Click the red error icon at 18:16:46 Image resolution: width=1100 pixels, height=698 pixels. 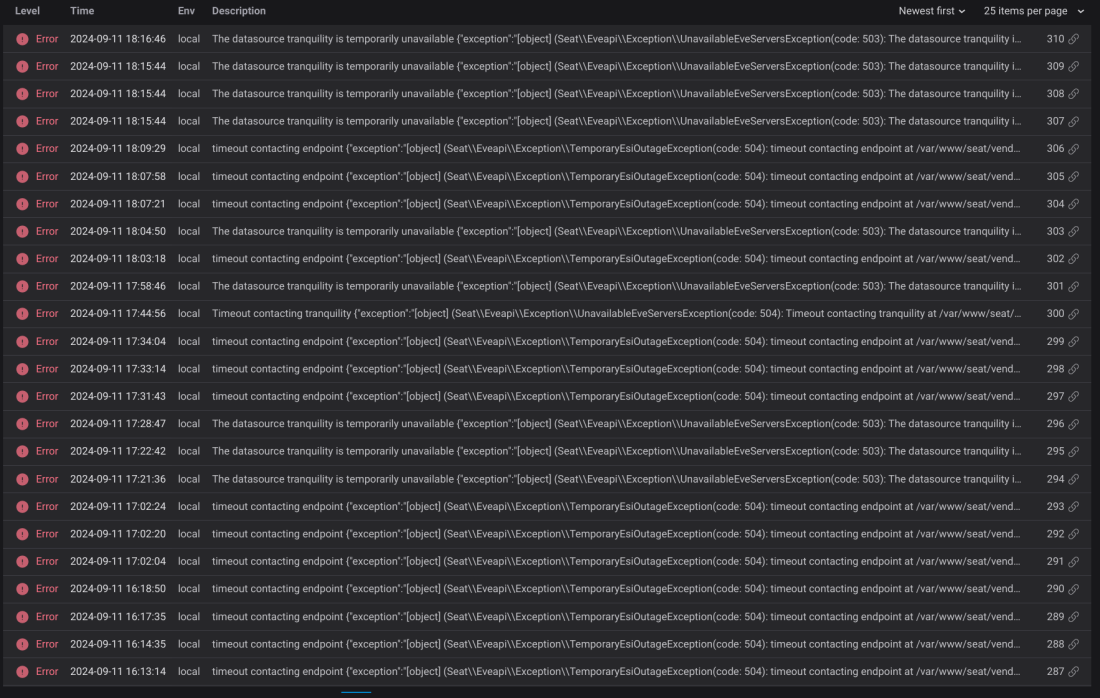click(22, 39)
